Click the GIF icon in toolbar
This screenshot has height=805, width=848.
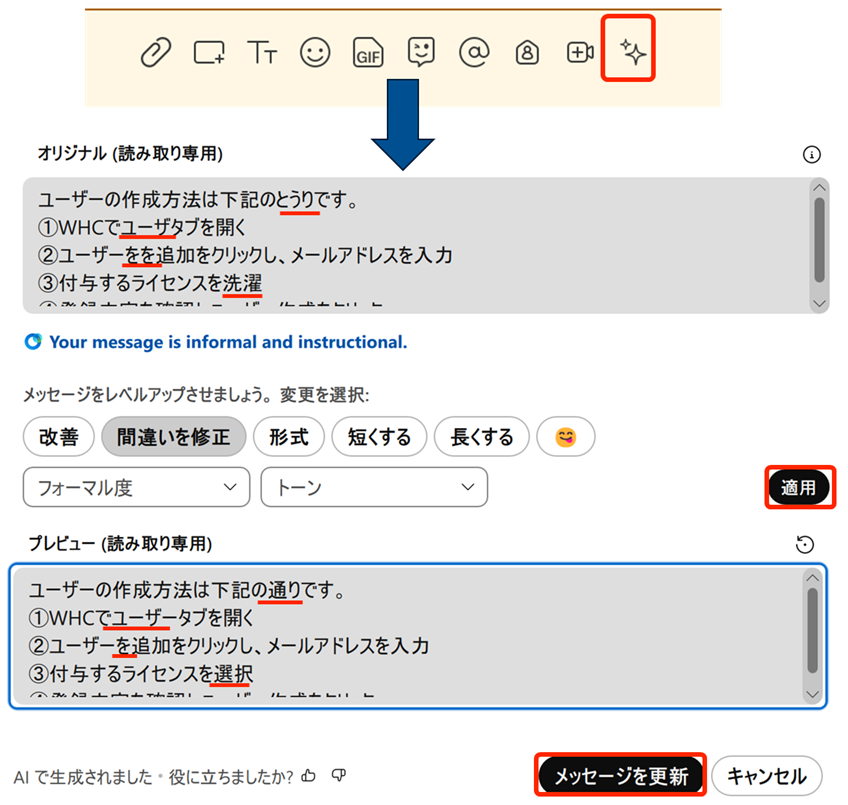(368, 54)
